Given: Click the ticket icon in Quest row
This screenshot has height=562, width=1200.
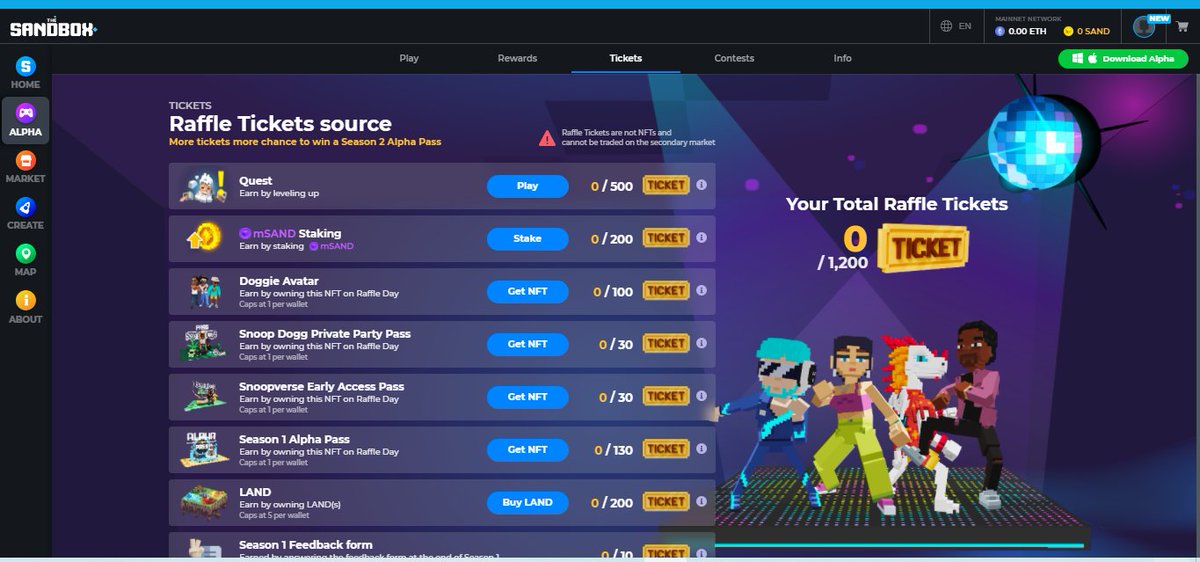Looking at the screenshot, I should pyautogui.click(x=666, y=185).
